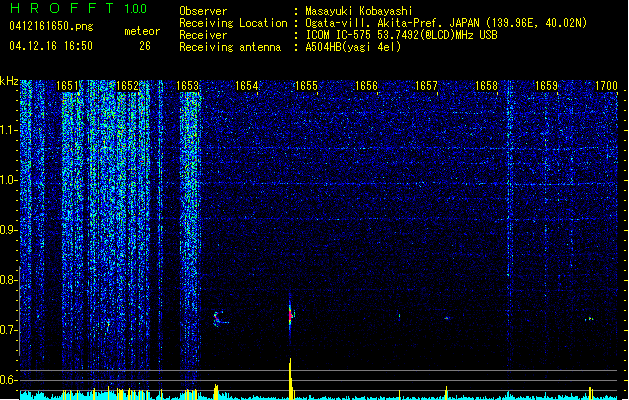
Task: Click the 1700 time marker
Action: point(606,86)
